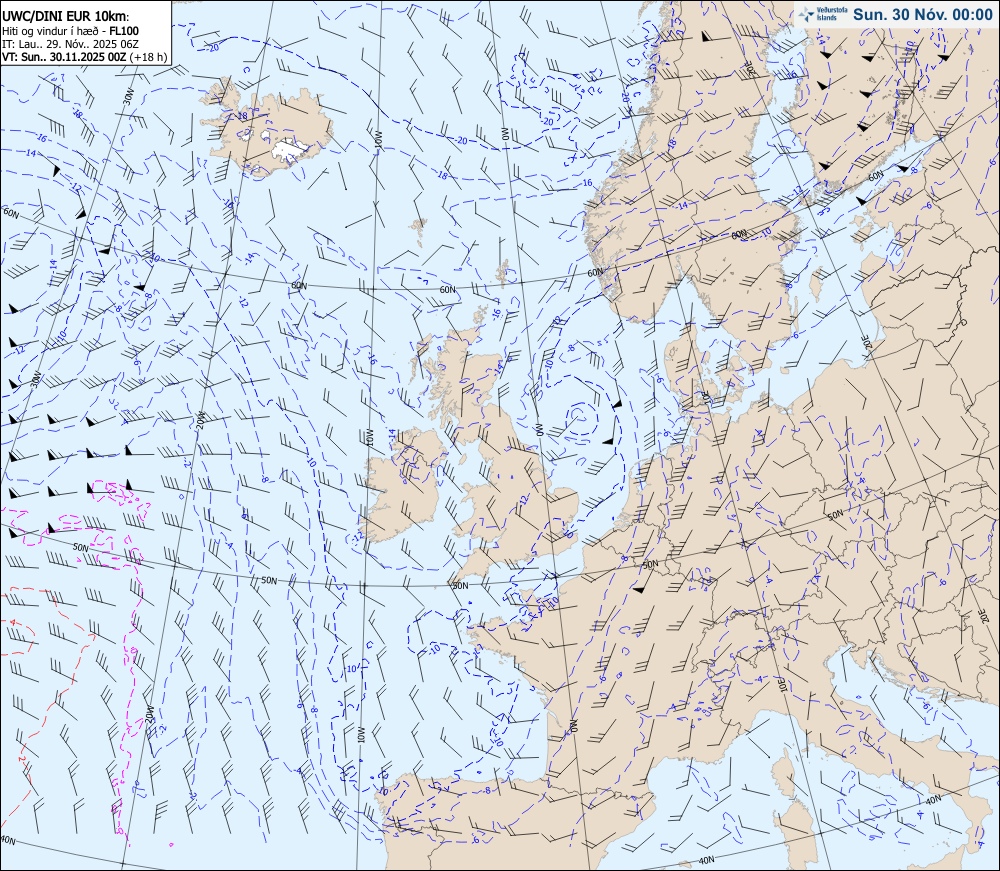Click the 'VT: Sun.. 30.11.2025 00Z (+18 h)' line

[x=84, y=57]
